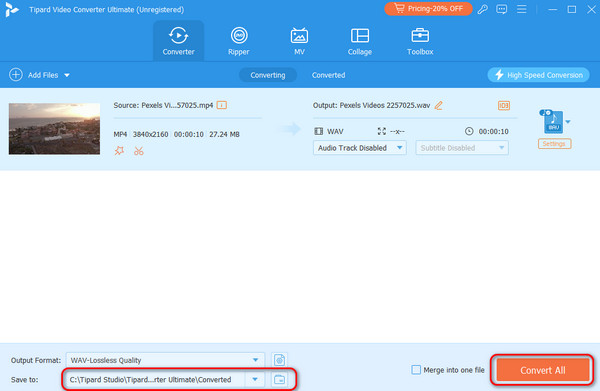Click the WAV output format file icon

point(553,122)
